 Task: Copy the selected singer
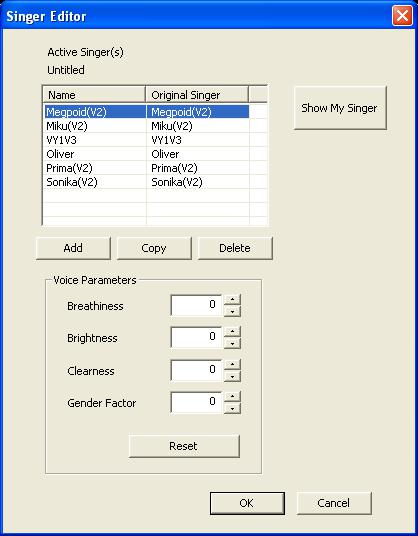[154, 248]
